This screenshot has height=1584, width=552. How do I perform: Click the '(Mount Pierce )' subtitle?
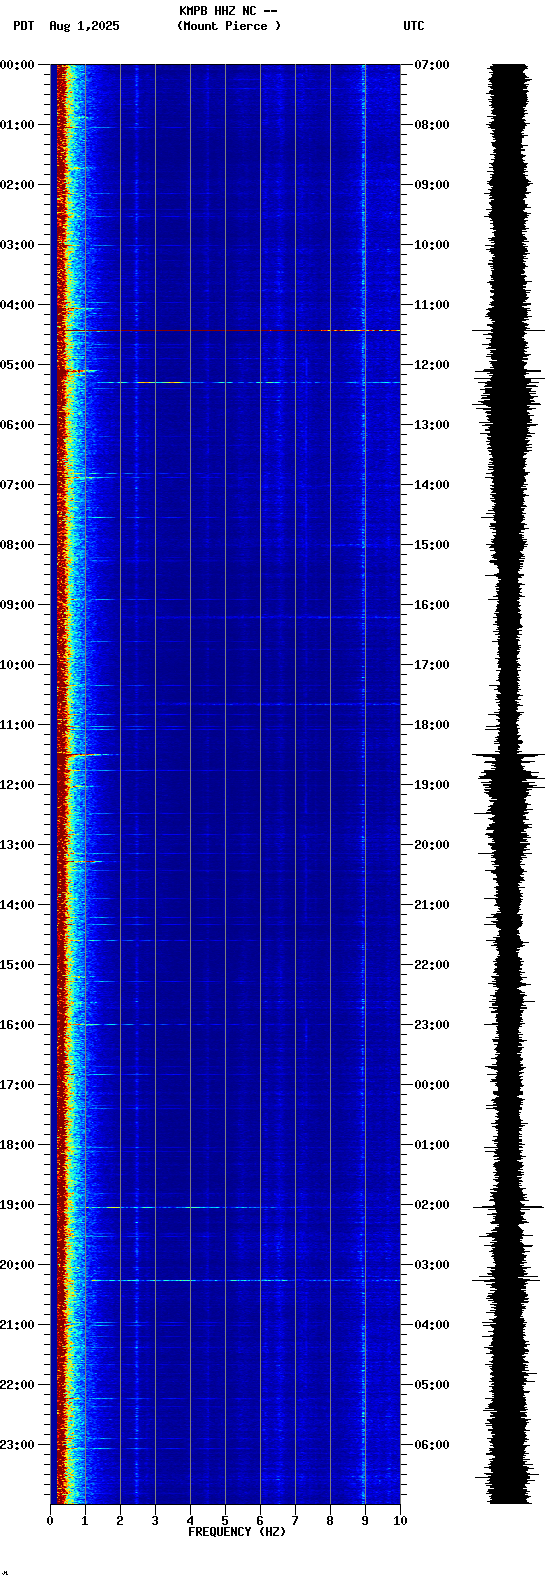(229, 26)
